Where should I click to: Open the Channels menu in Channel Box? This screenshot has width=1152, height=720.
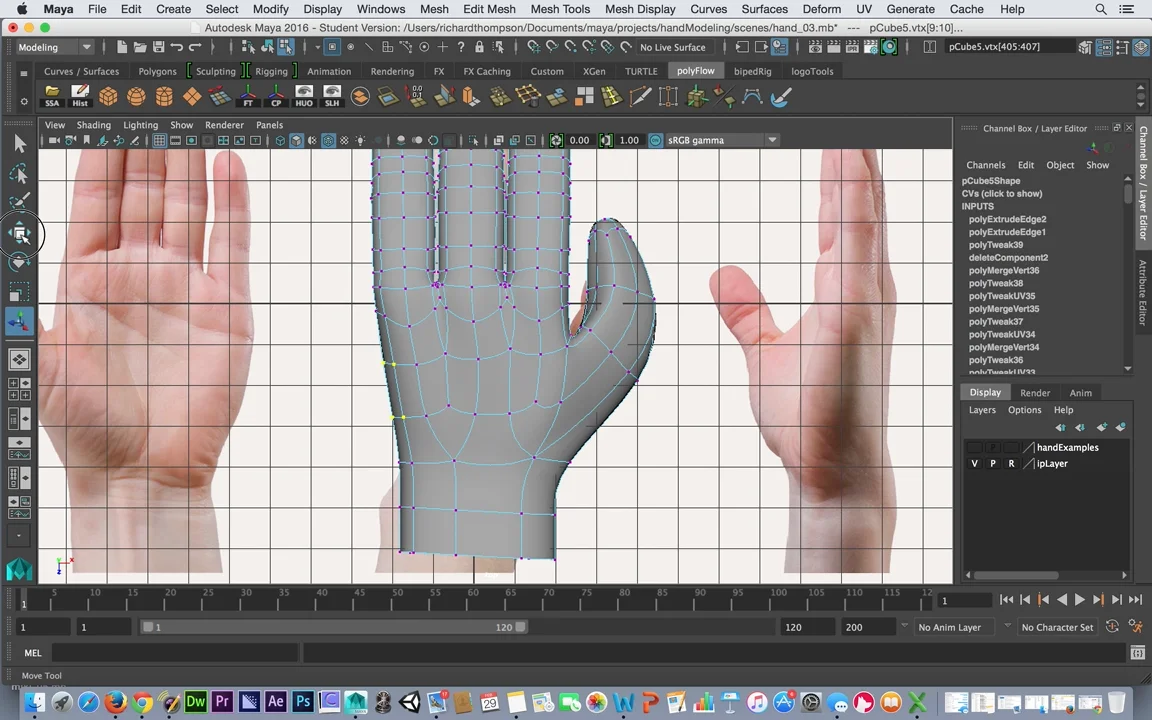[985, 165]
